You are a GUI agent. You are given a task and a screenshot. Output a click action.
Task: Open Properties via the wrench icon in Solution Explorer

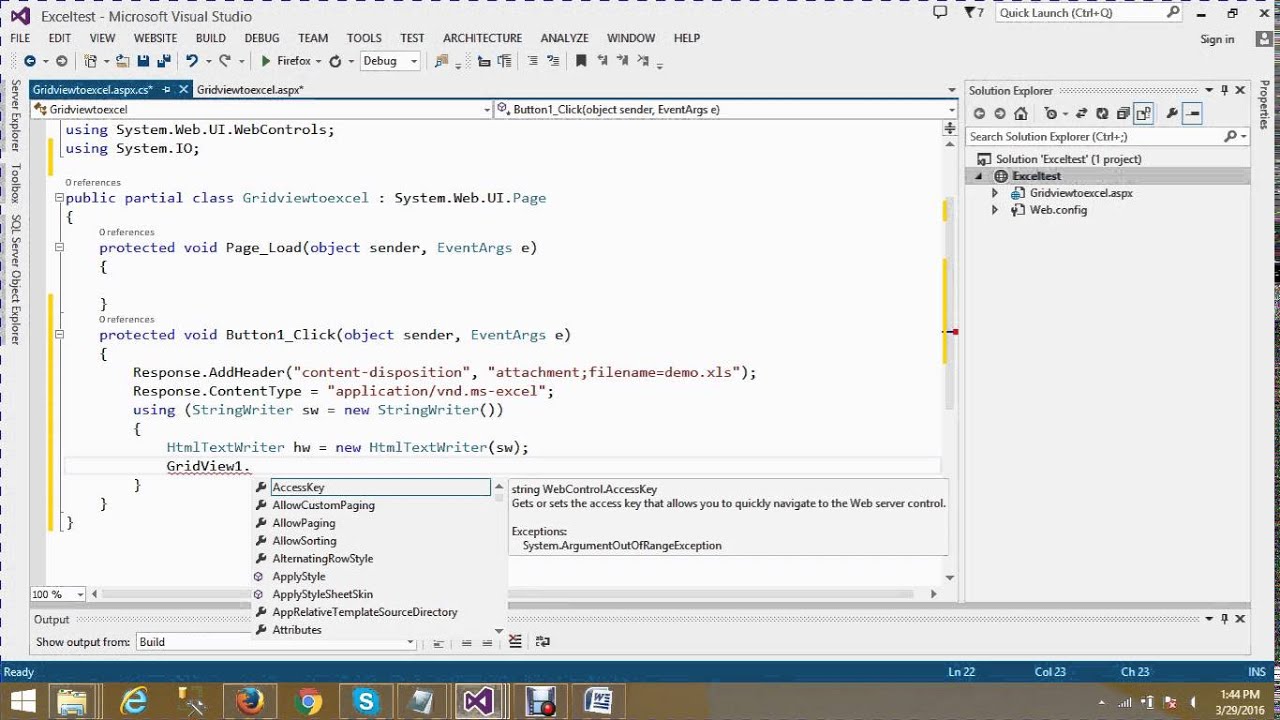click(x=1172, y=114)
